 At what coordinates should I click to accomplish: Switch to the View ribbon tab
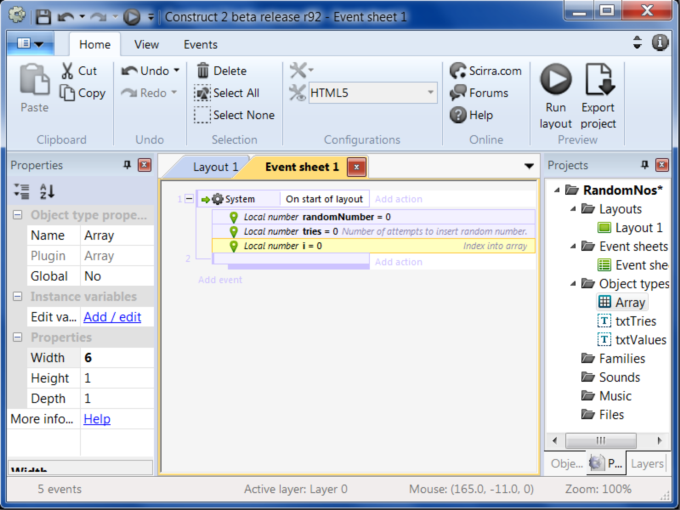(x=147, y=45)
